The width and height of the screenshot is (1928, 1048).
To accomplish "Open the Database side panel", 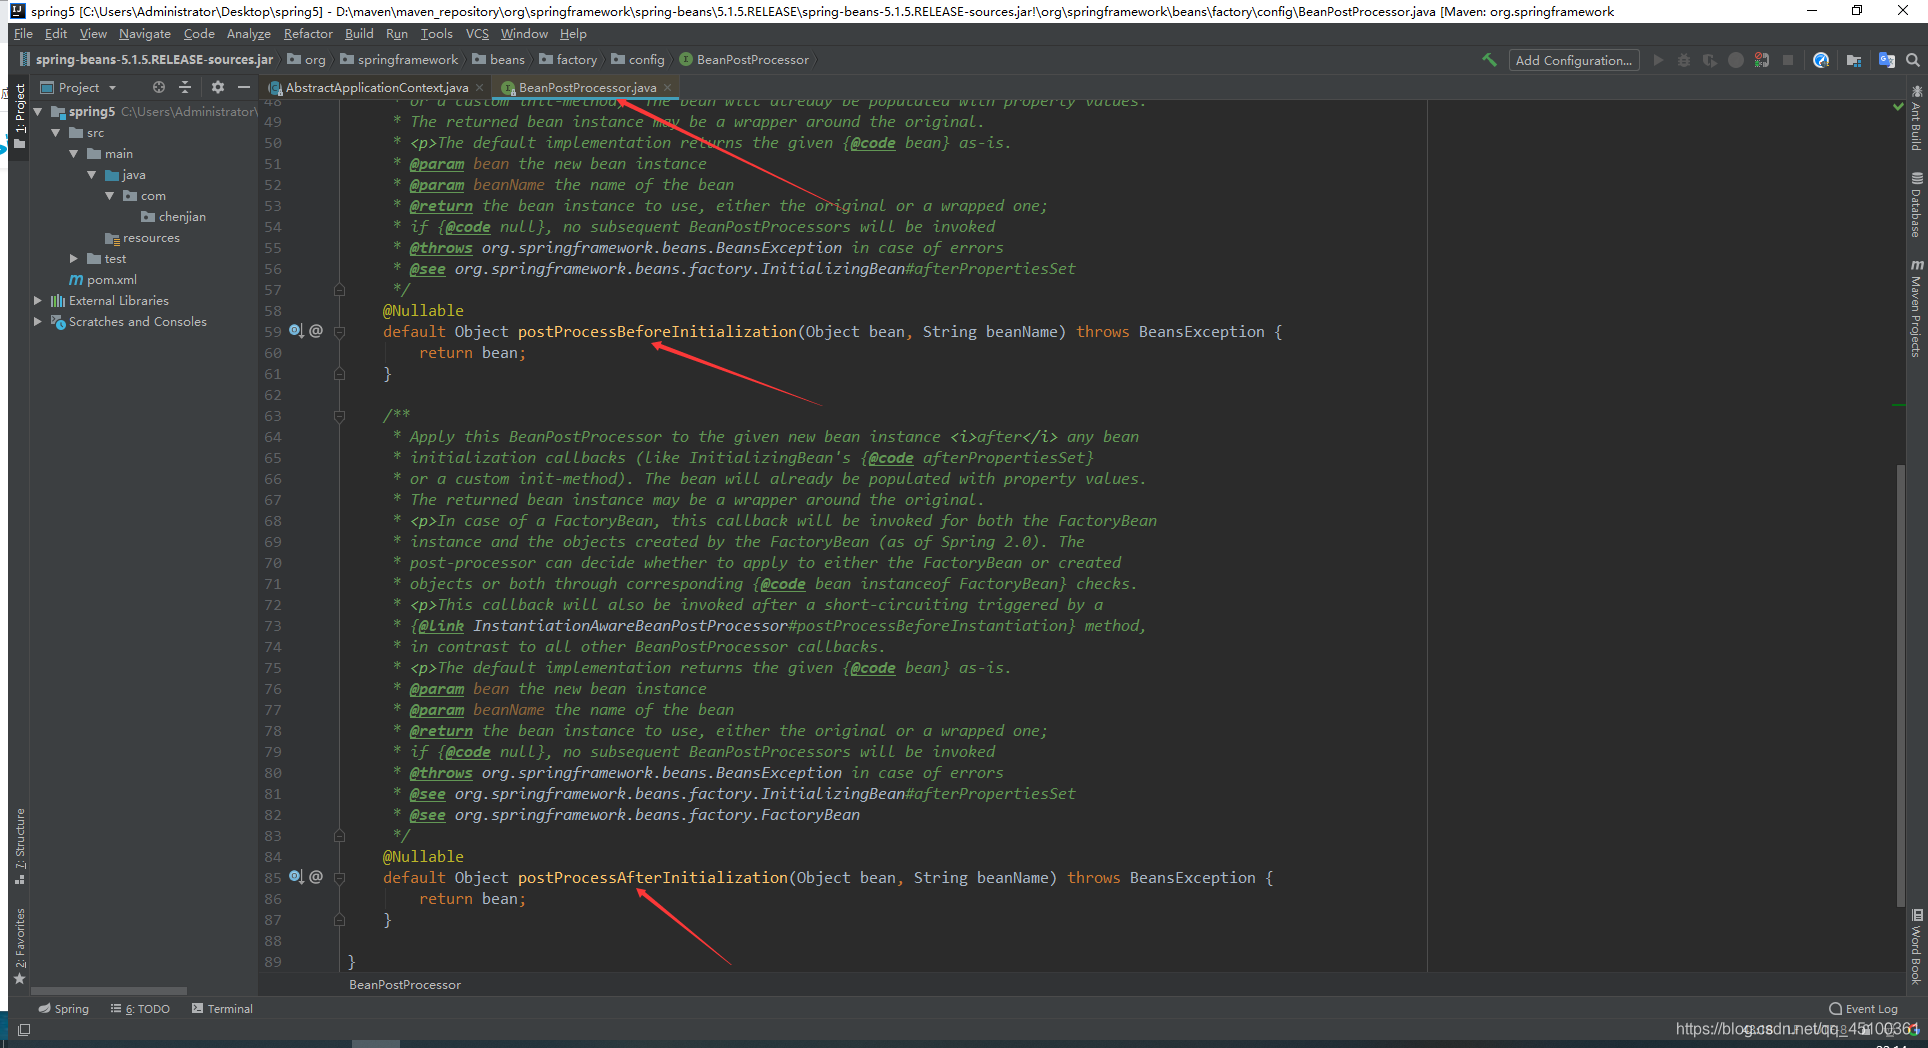I will [x=1916, y=205].
